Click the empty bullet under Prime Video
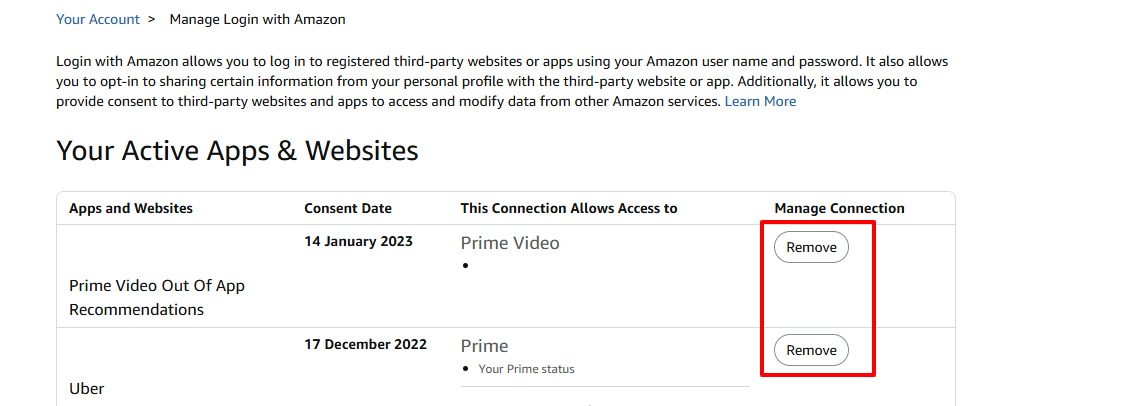1146x406 pixels. tap(466, 266)
